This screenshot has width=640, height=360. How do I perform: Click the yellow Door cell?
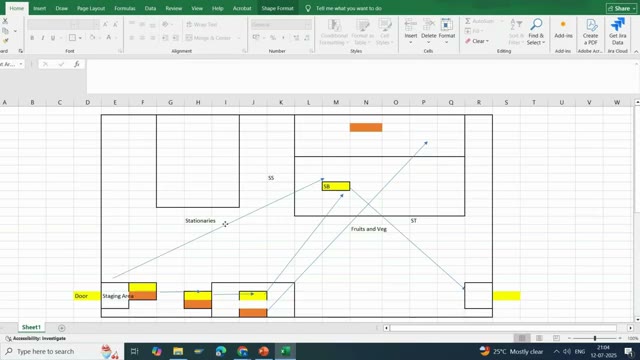coord(87,296)
